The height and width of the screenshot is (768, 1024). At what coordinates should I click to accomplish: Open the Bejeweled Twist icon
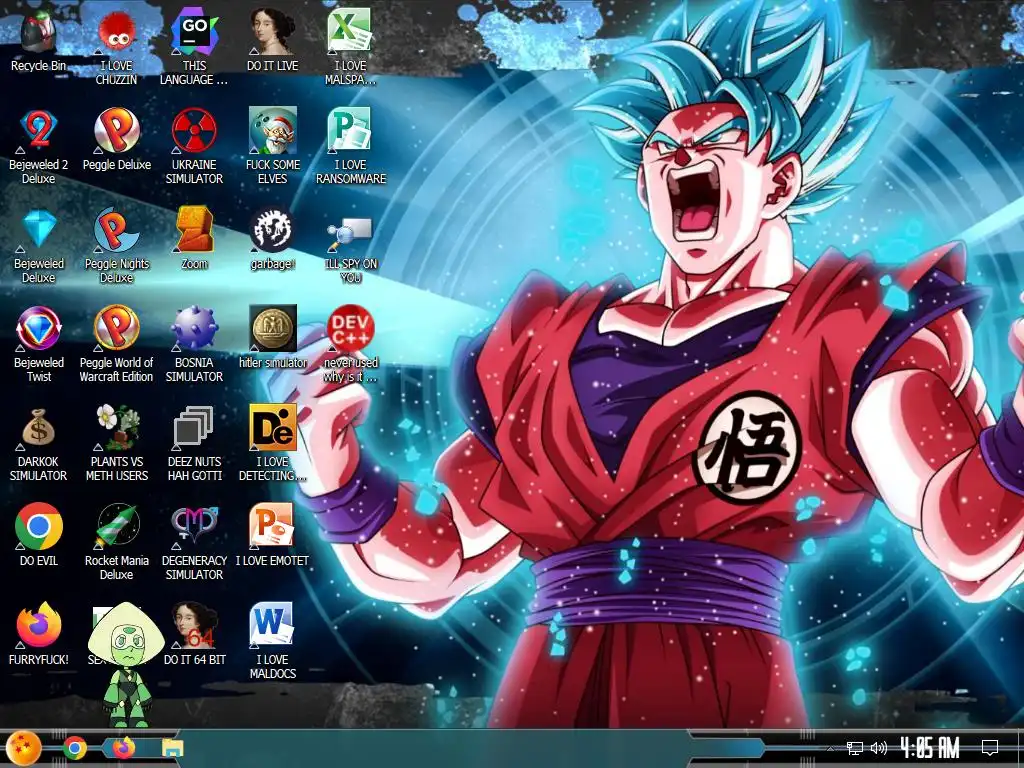39,328
